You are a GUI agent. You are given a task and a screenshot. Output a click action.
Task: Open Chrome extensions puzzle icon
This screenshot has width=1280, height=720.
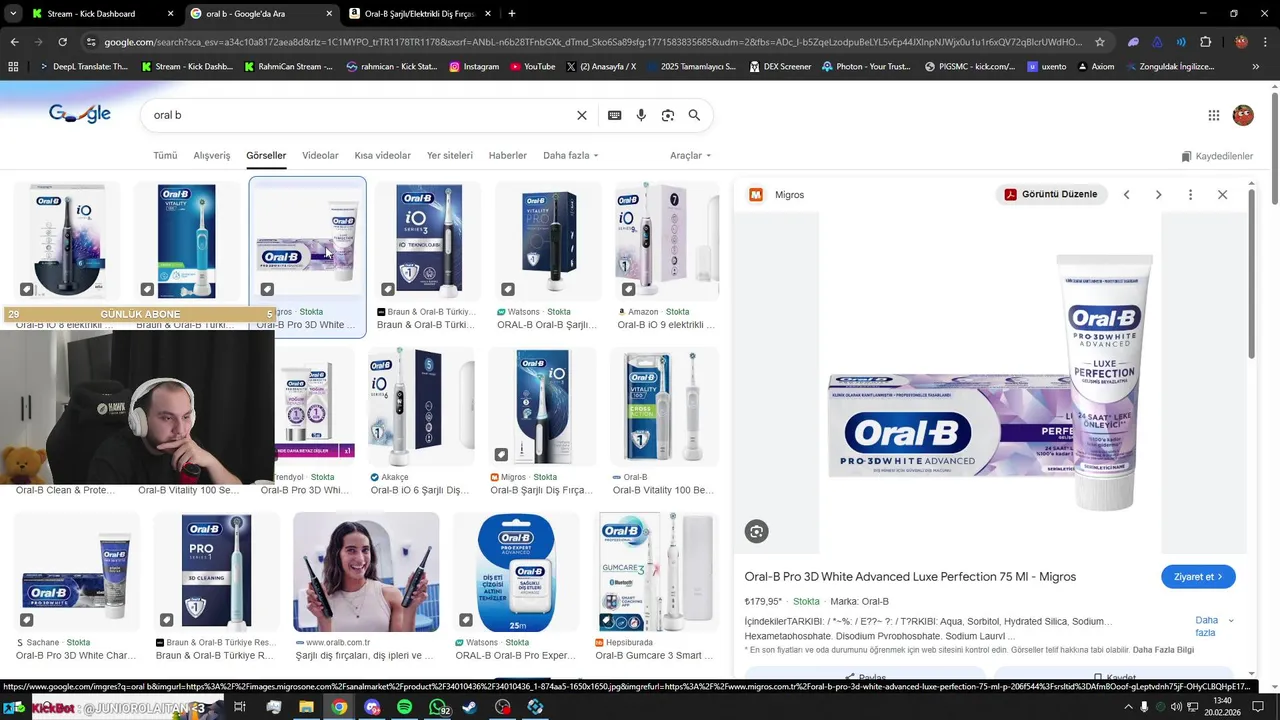click(1205, 42)
